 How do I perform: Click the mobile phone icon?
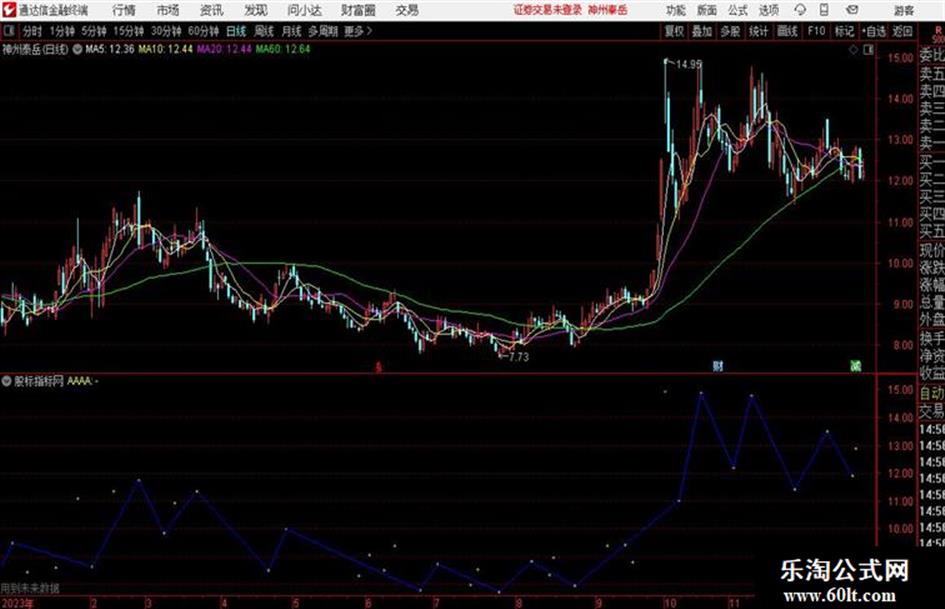pos(824,10)
